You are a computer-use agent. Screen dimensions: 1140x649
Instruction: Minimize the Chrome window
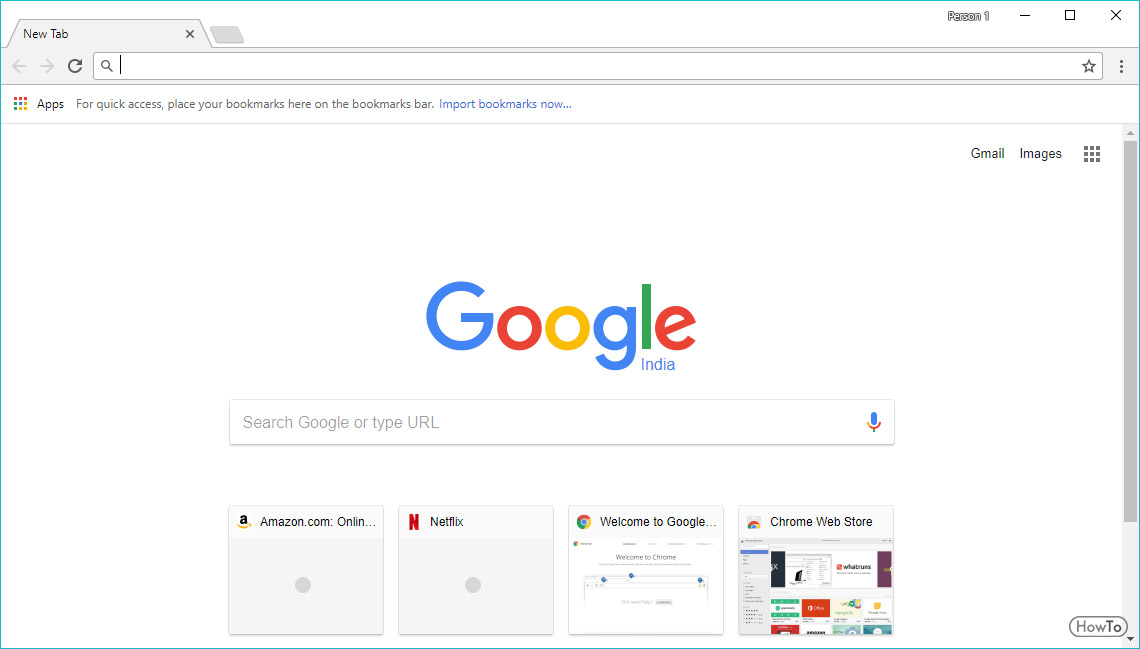tap(1025, 15)
